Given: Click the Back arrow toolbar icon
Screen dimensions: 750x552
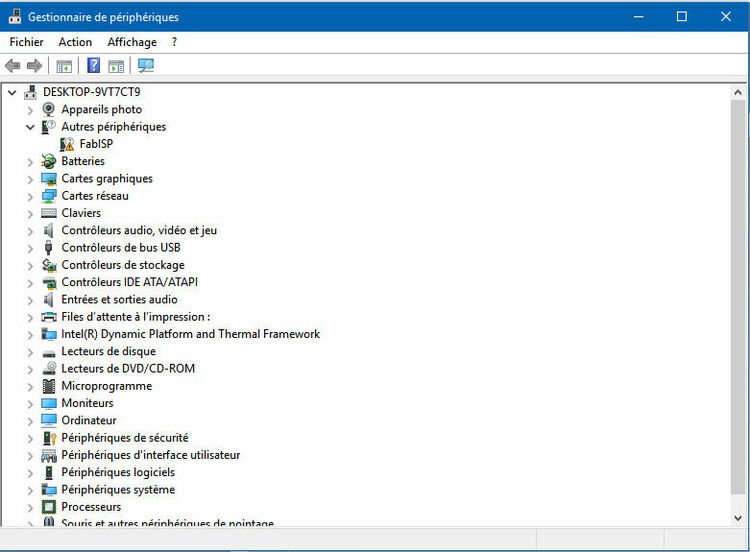Looking at the screenshot, I should pos(12,66).
